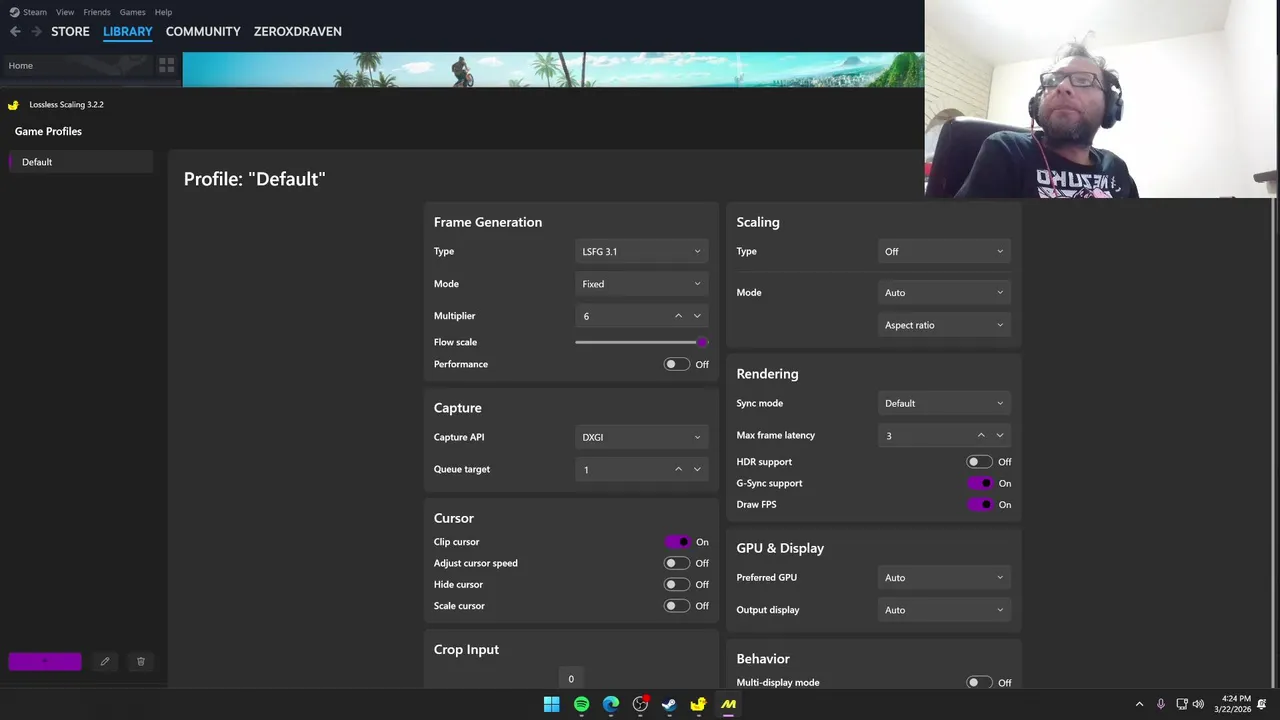Enable Scale cursor
1280x720 pixels.
(677, 606)
